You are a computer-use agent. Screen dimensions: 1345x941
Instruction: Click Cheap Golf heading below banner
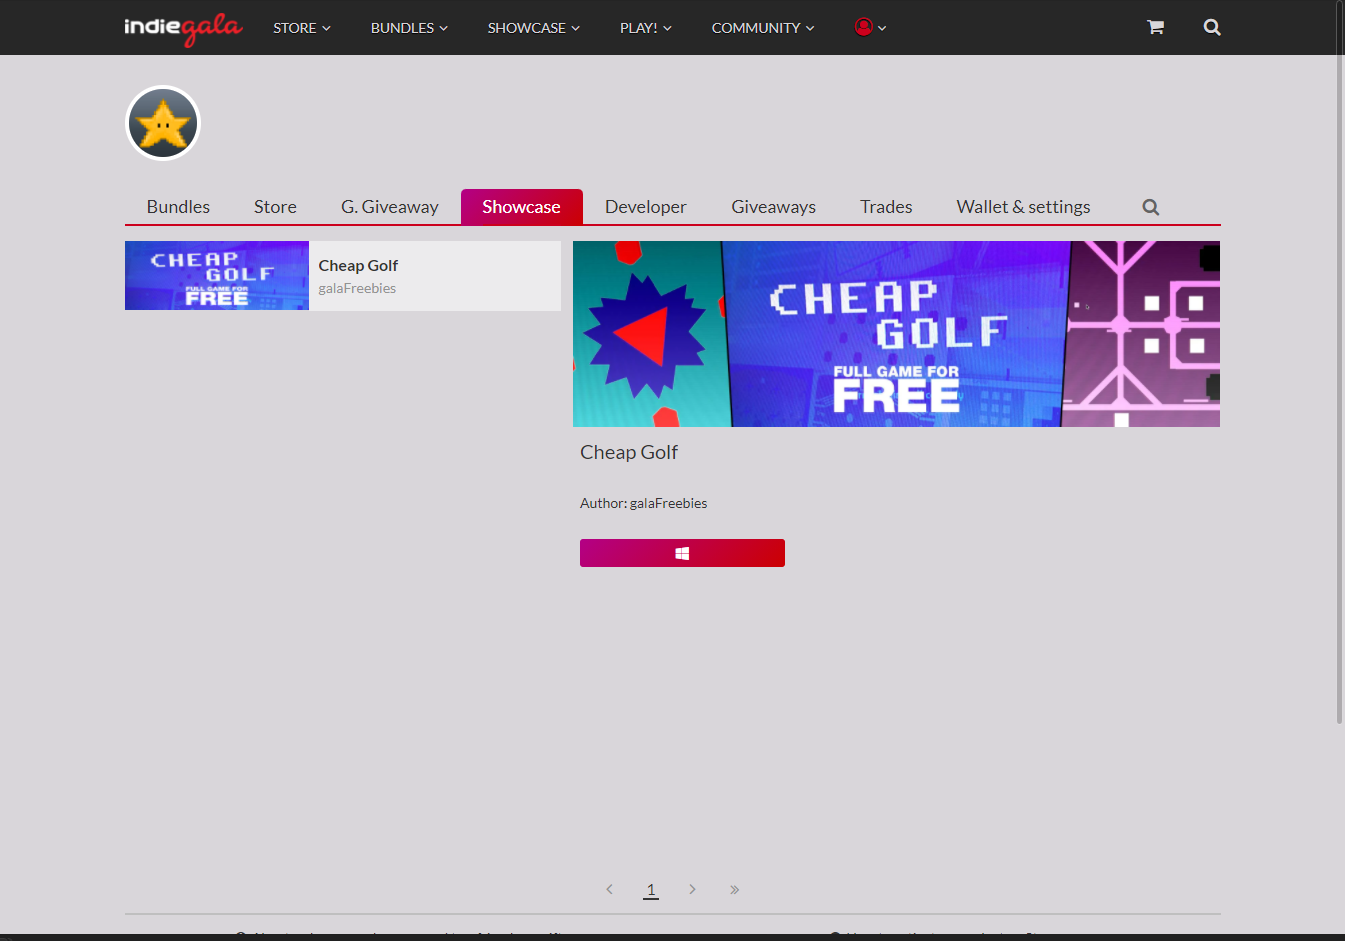629,452
